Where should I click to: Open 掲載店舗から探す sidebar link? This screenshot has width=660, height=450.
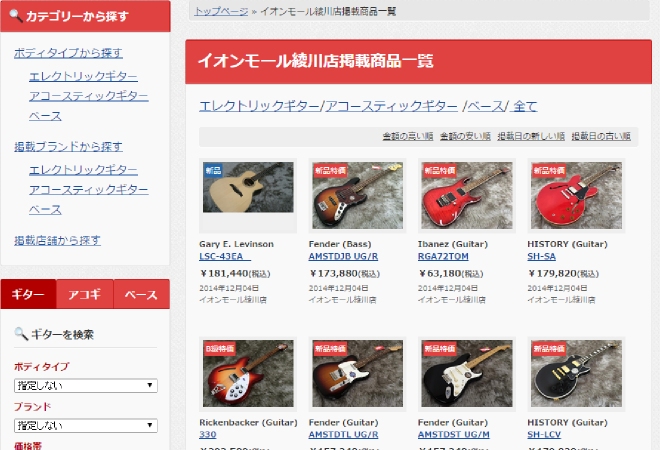coord(57,240)
